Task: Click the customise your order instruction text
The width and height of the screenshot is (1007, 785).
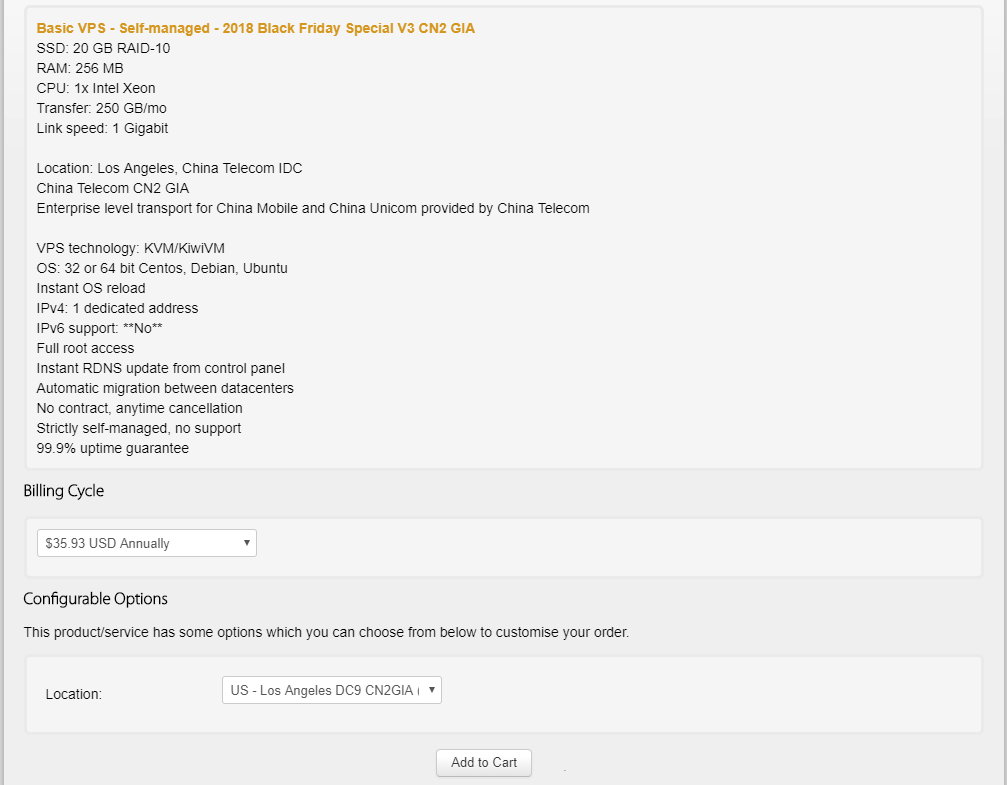Action: (x=326, y=632)
